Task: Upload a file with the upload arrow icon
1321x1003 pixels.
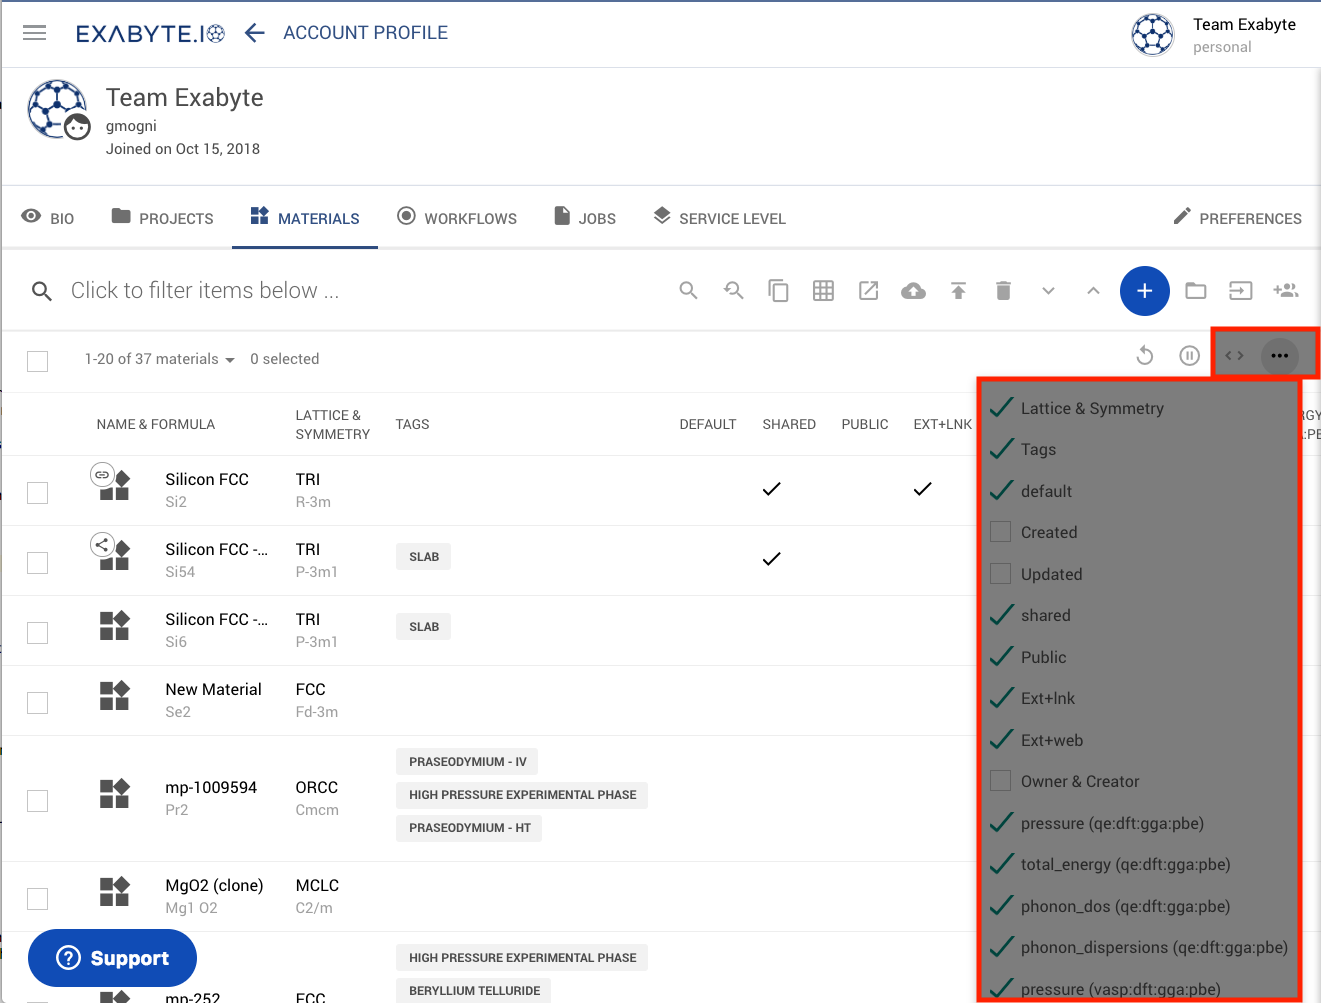Action: point(958,290)
